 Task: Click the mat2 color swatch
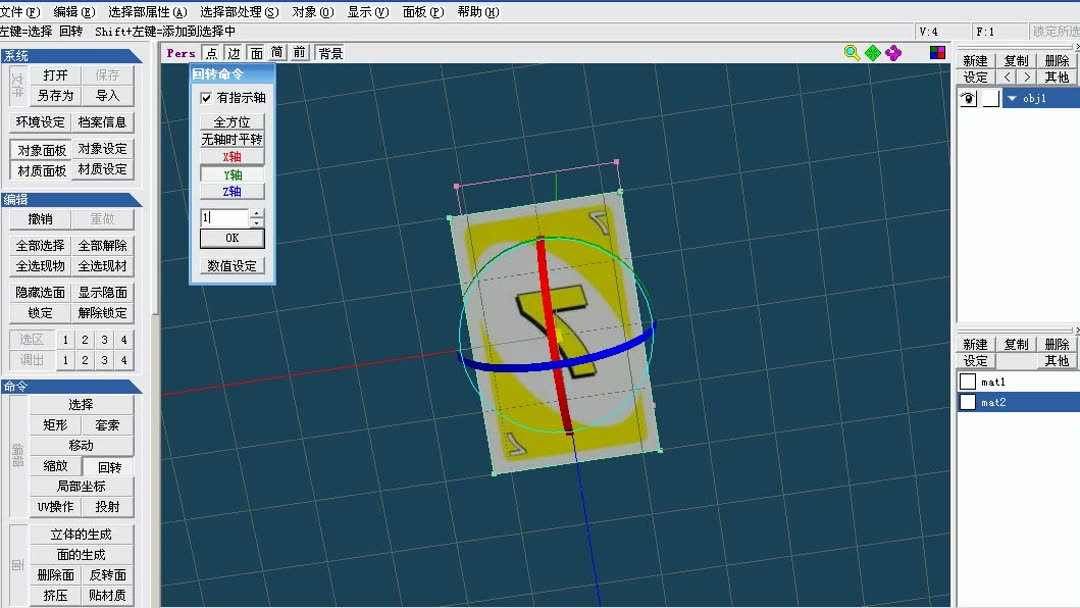pyautogui.click(x=966, y=402)
